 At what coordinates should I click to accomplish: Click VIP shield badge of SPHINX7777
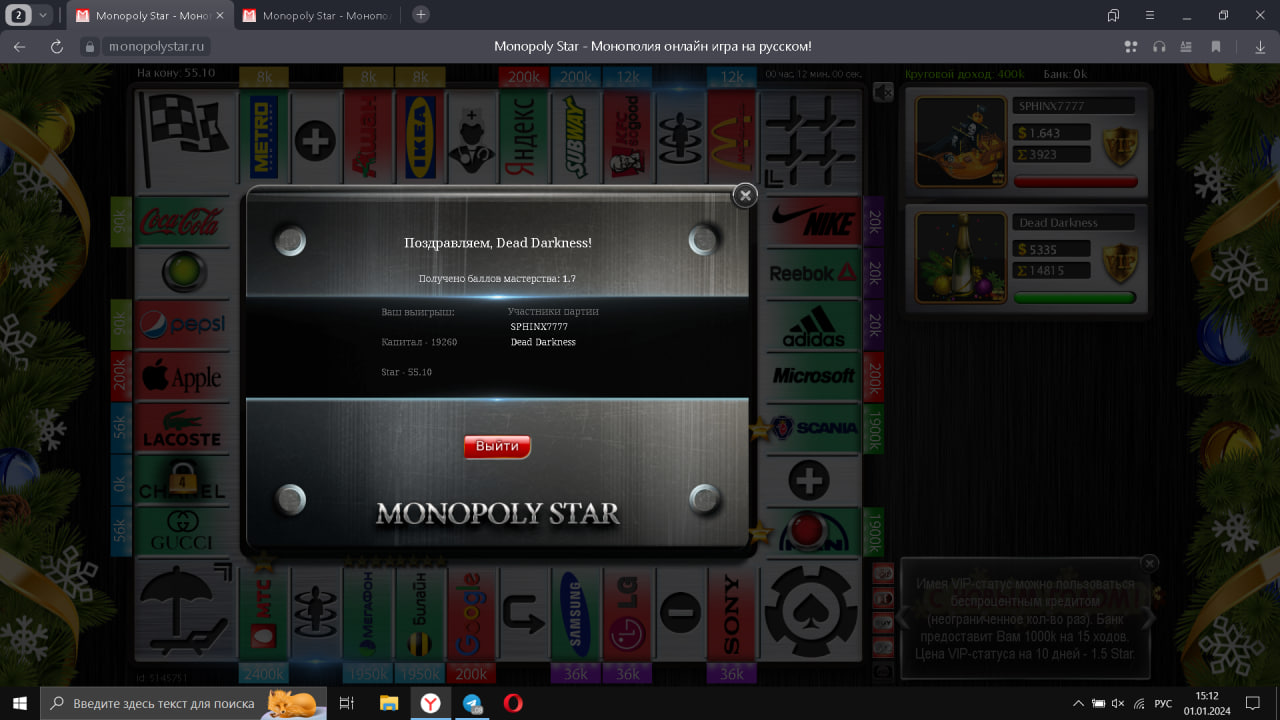[x=1120, y=146]
